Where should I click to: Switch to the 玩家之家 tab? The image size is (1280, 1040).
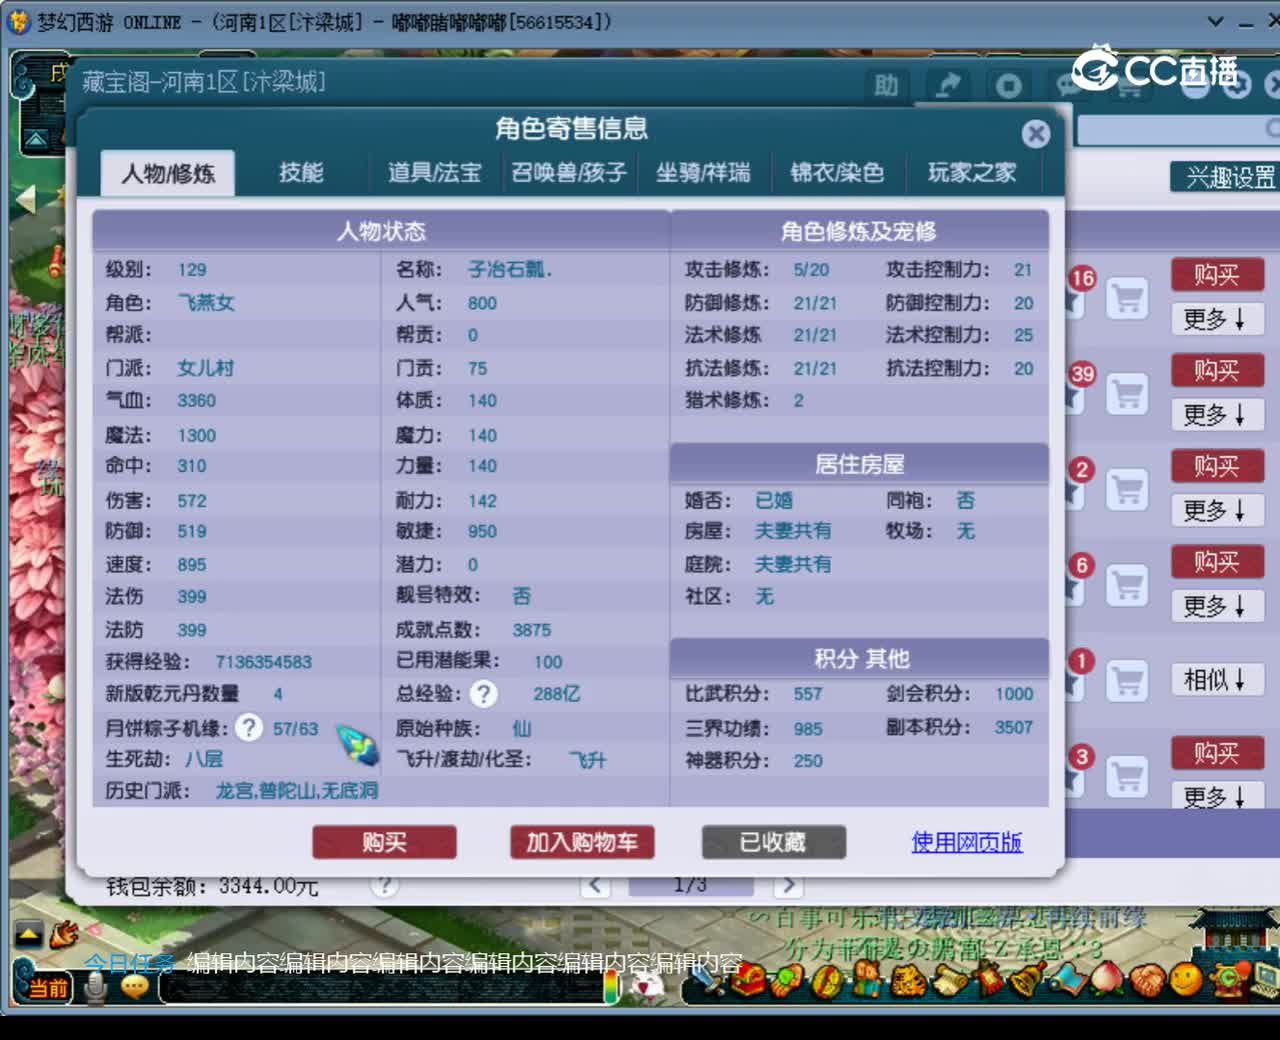972,173
